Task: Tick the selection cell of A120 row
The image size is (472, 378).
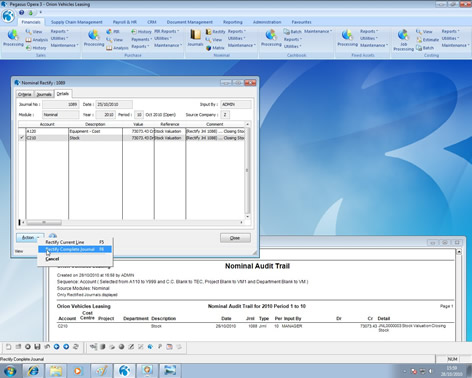Action: pyautogui.click(x=22, y=131)
